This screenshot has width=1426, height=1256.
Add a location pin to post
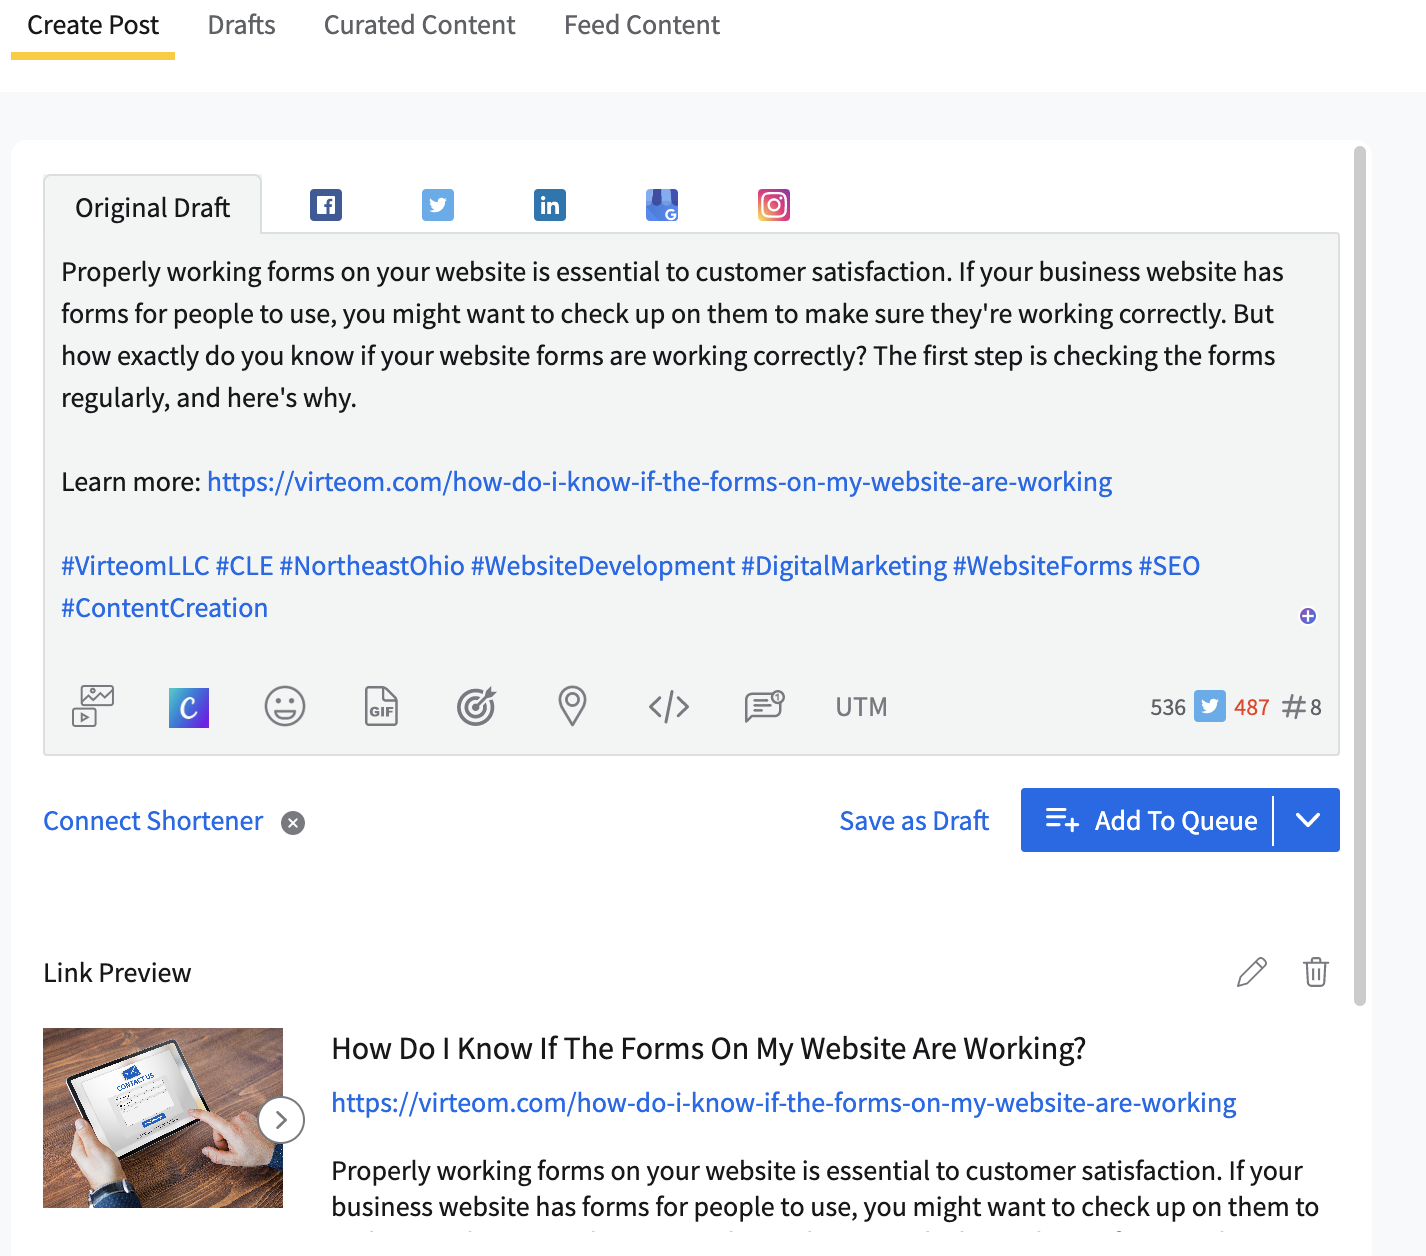click(x=572, y=707)
